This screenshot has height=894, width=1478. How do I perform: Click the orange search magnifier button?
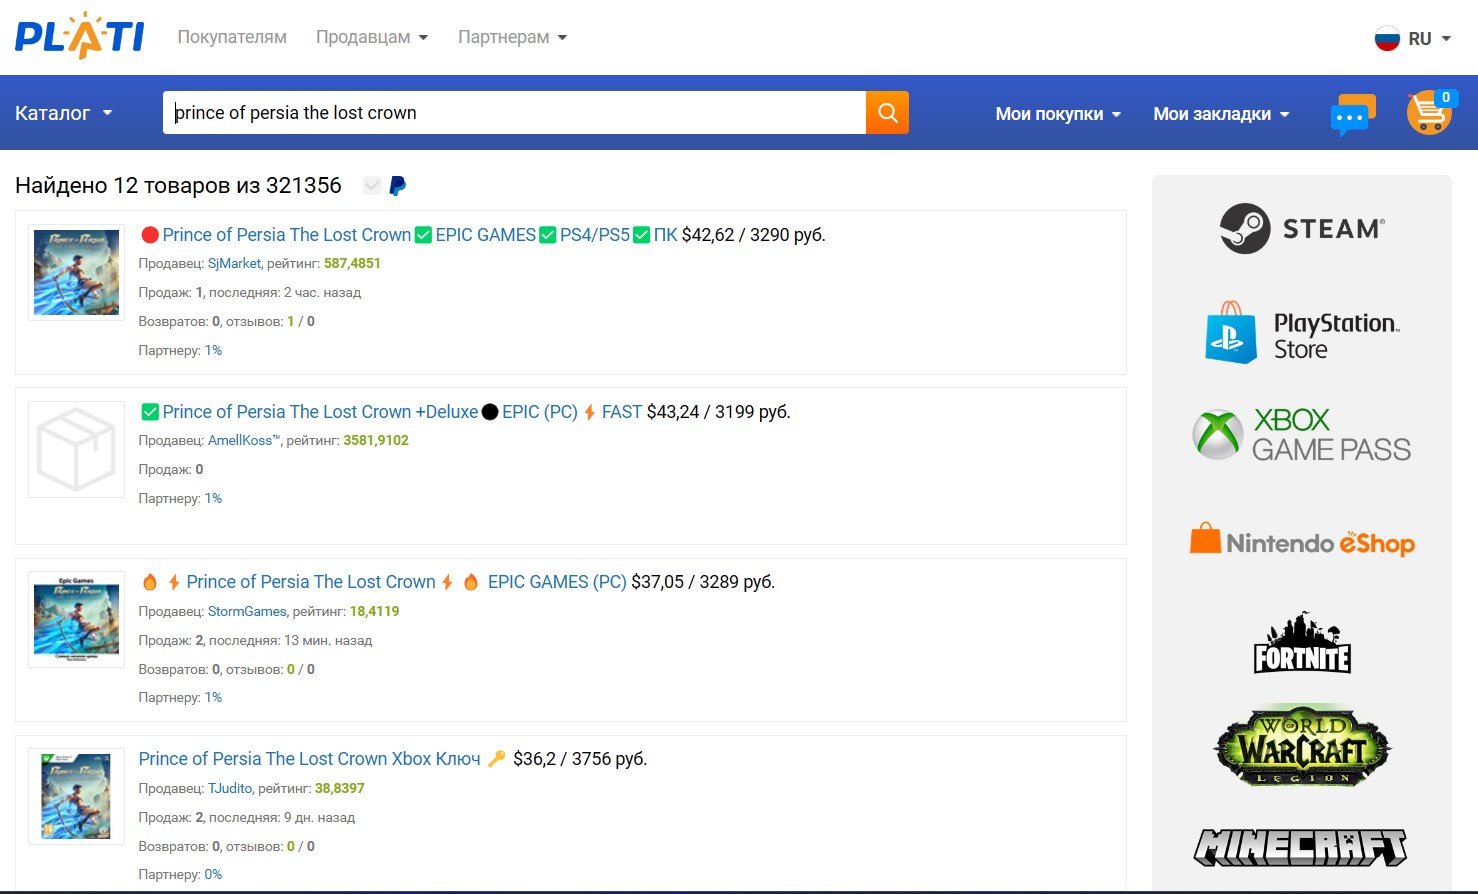point(887,113)
